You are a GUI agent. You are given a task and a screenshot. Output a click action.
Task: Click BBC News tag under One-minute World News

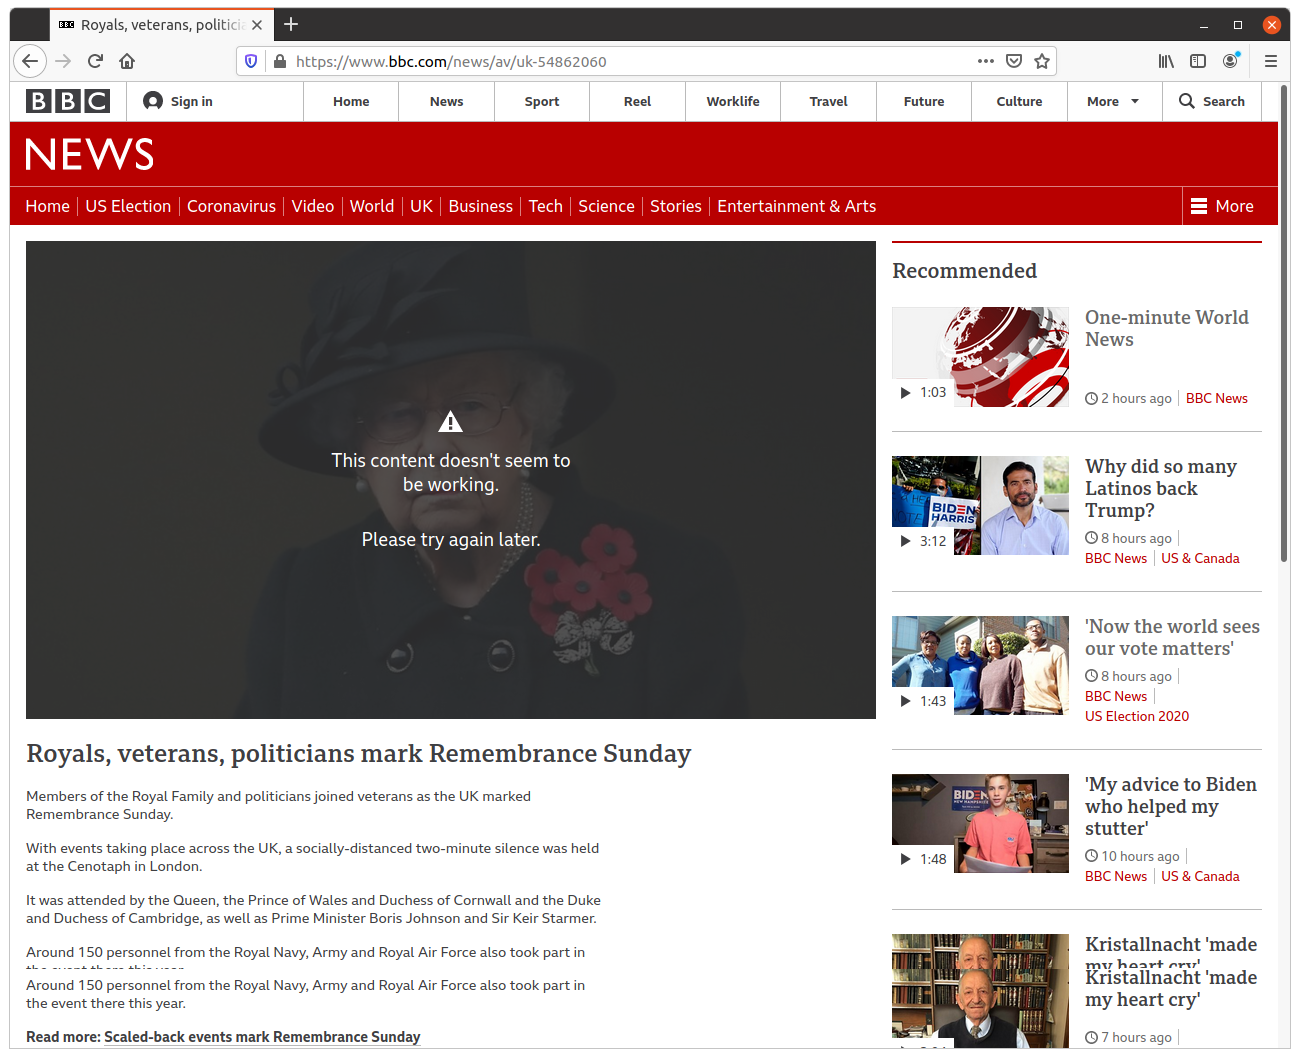[x=1217, y=398]
